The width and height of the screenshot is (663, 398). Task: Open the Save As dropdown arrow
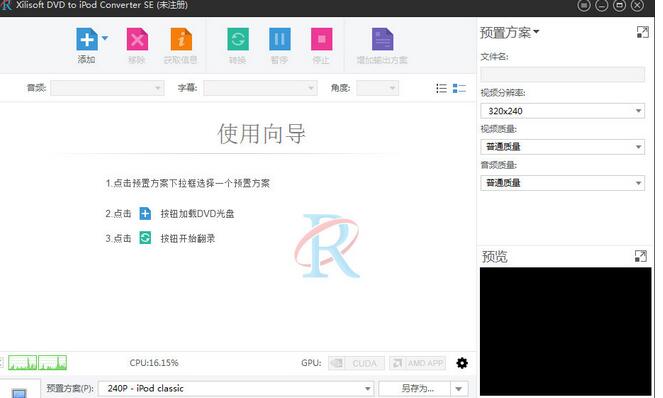click(459, 388)
